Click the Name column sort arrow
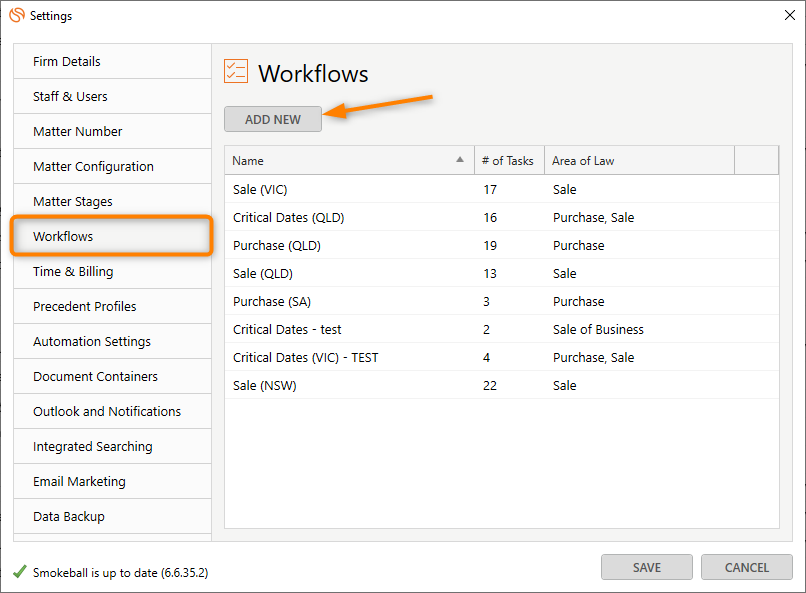Image resolution: width=806 pixels, height=593 pixels. pos(460,160)
